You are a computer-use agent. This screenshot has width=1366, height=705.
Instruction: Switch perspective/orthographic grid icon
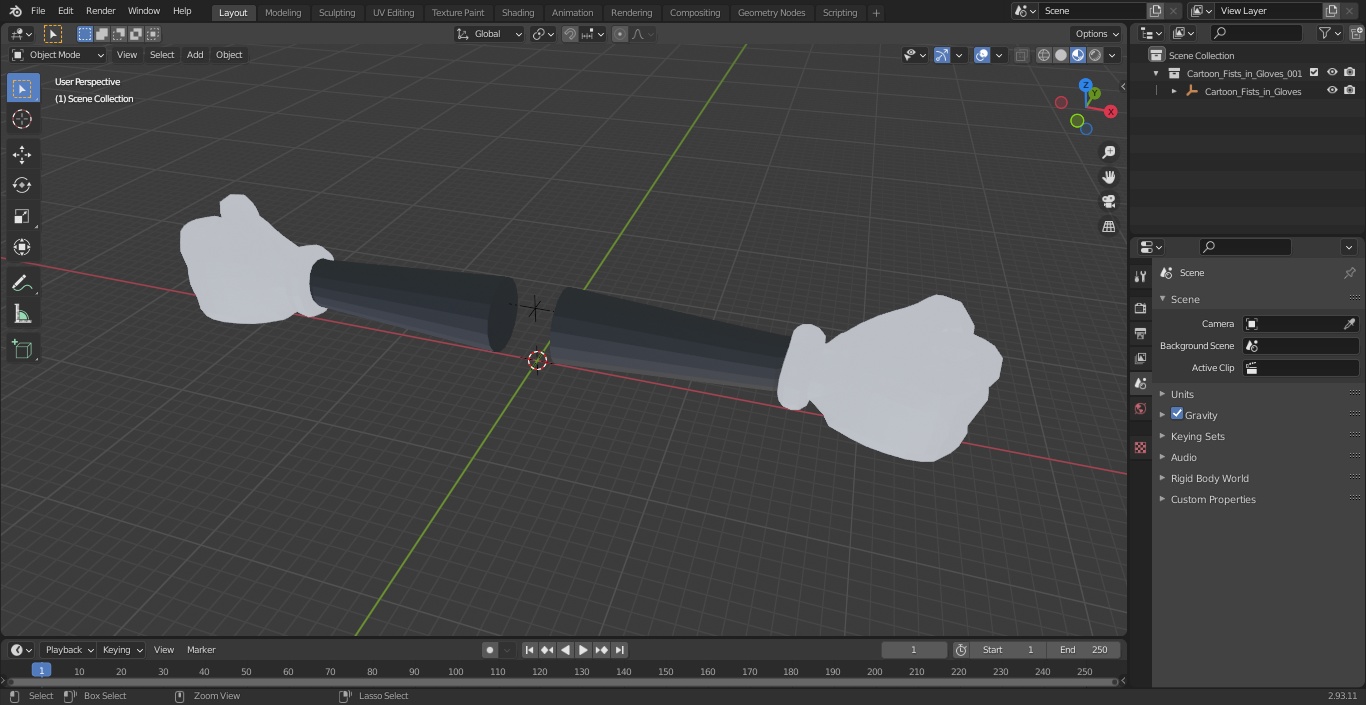1108,227
